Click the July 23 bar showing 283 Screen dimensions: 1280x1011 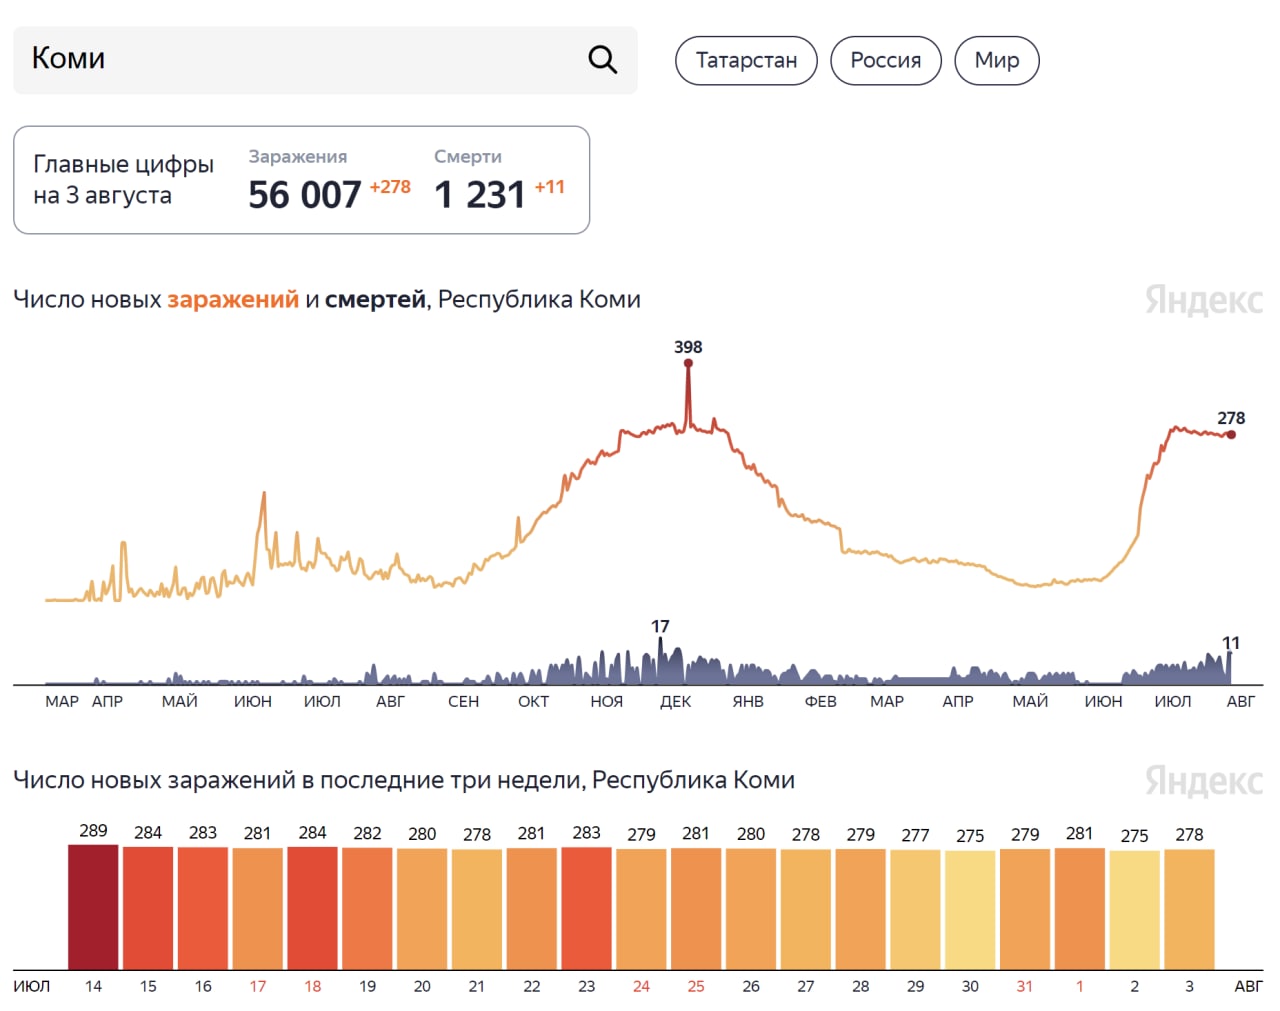[586, 908]
